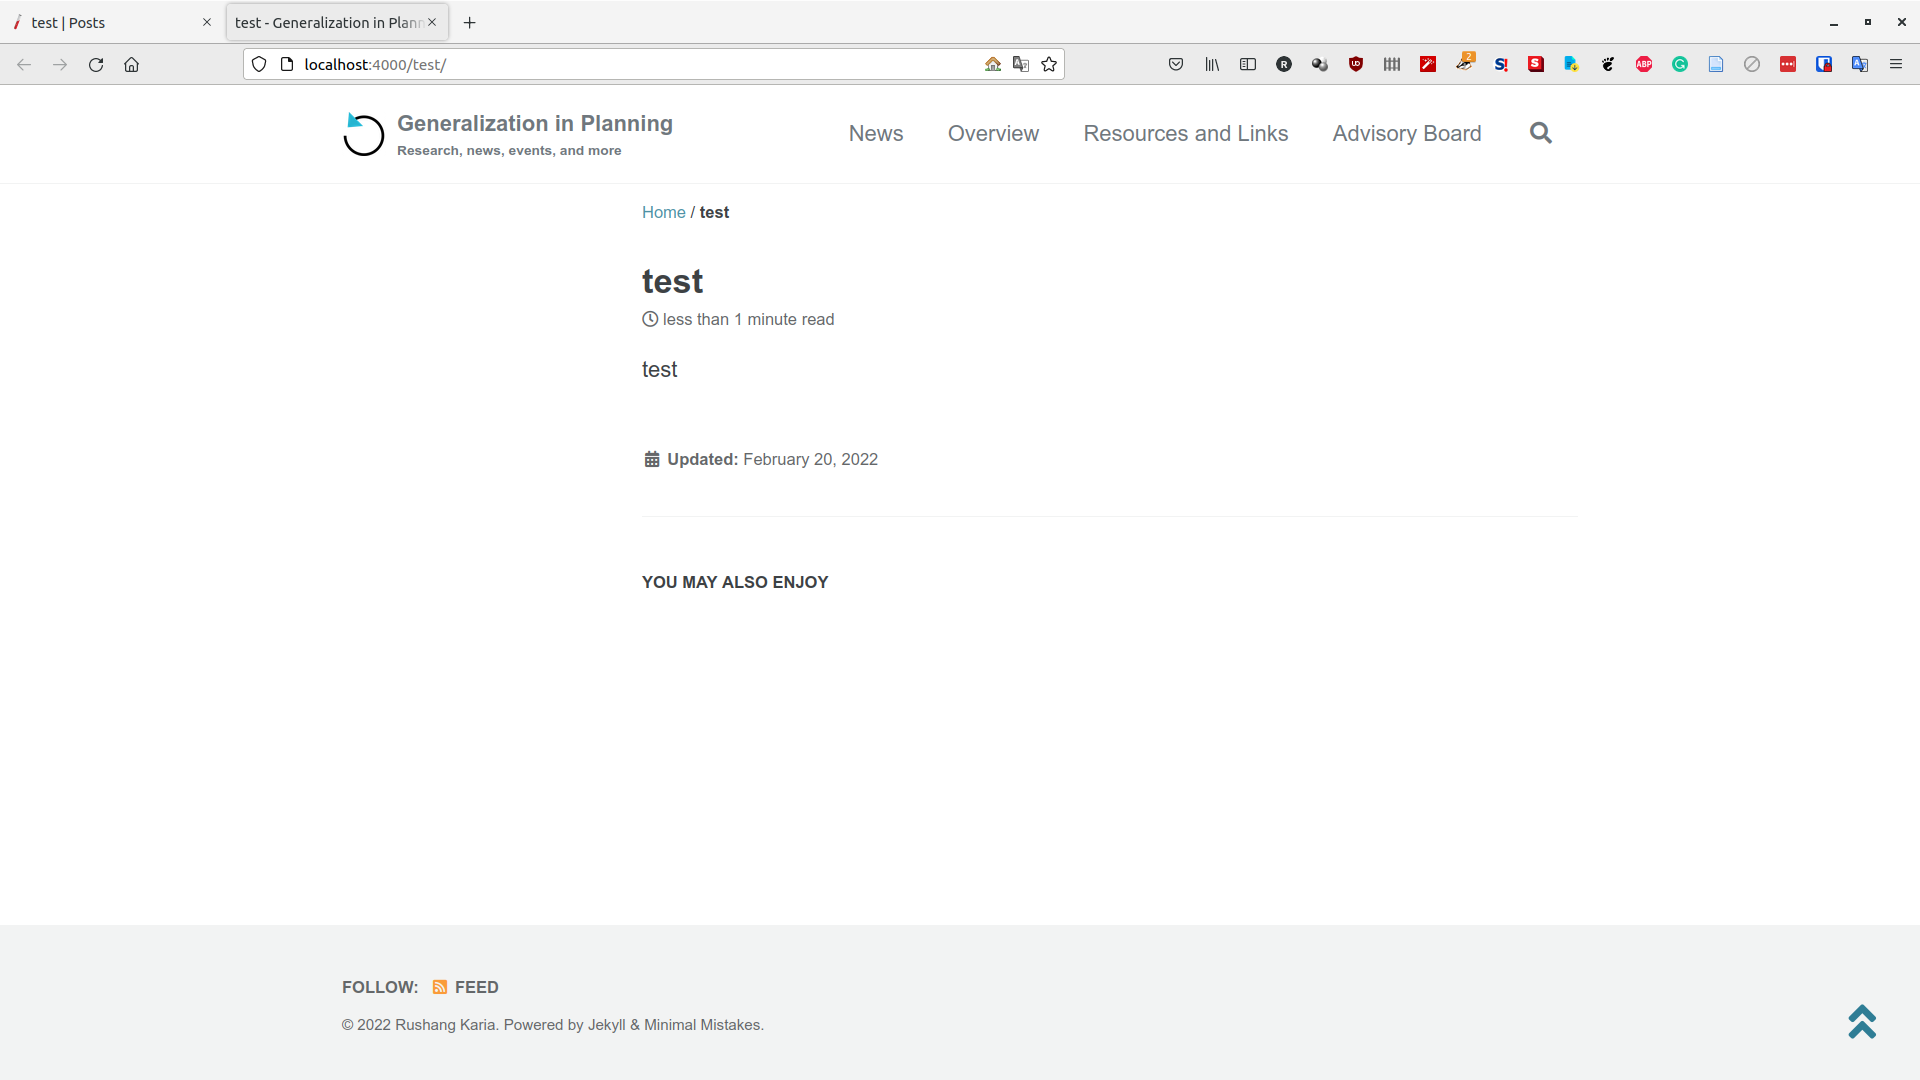Click the toolbar translate extension icon
Image resolution: width=1920 pixels, height=1080 pixels.
[1860, 64]
